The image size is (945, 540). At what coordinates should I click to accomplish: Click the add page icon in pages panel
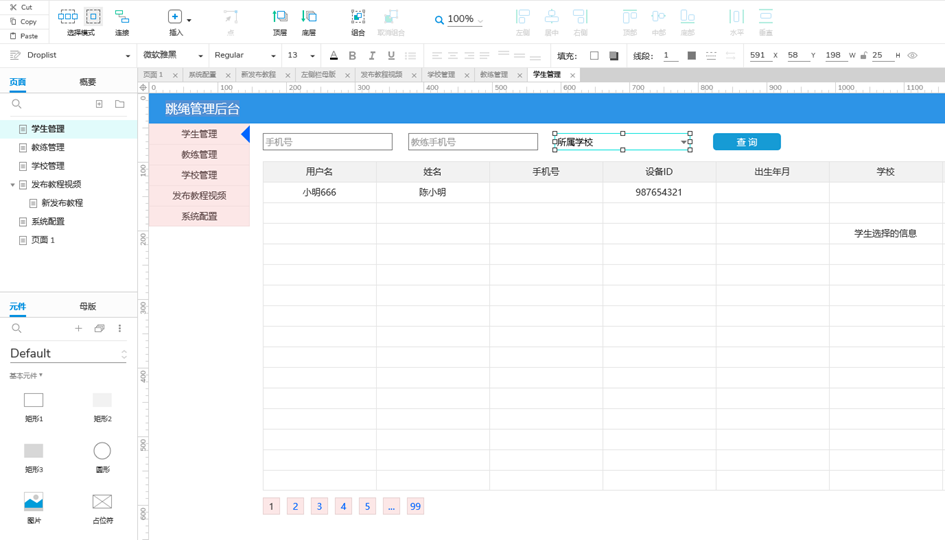pos(99,104)
